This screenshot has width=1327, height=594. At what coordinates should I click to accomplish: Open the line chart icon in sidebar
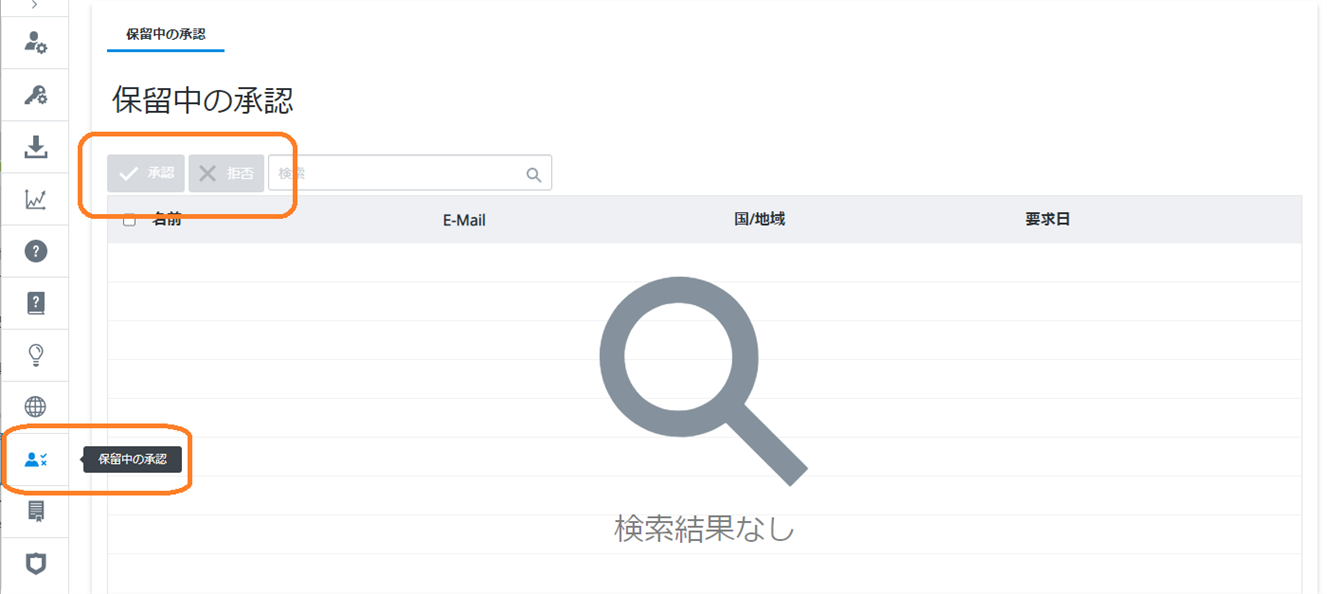35,199
